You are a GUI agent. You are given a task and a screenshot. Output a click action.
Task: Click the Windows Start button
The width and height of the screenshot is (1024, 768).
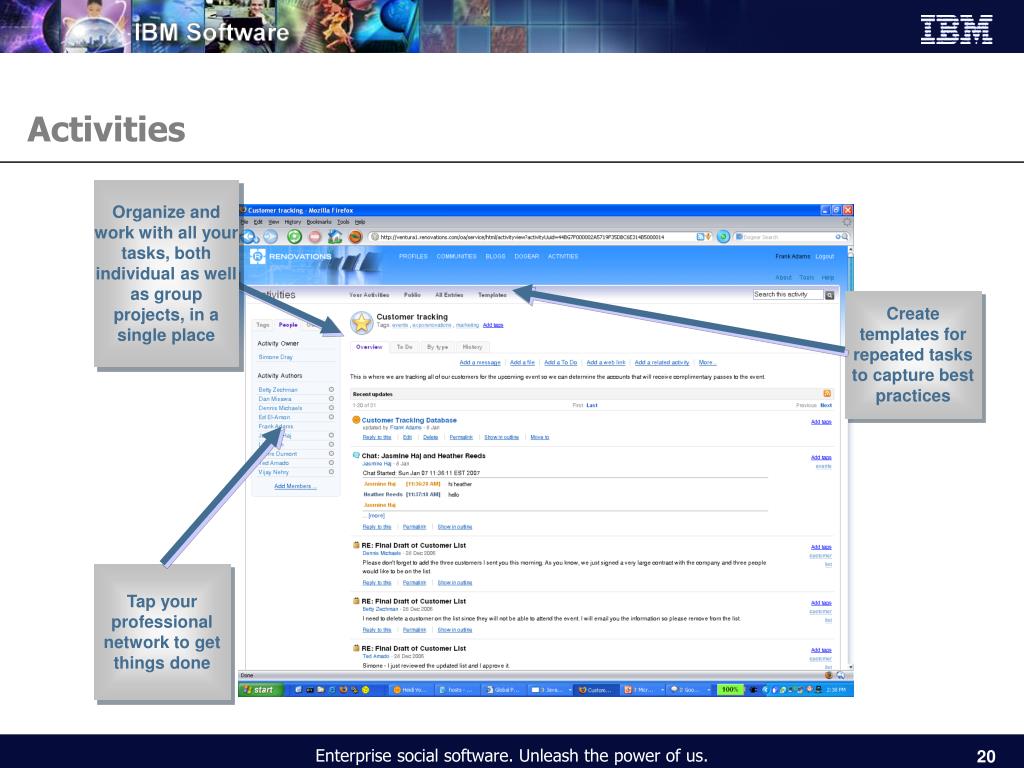click(260, 690)
